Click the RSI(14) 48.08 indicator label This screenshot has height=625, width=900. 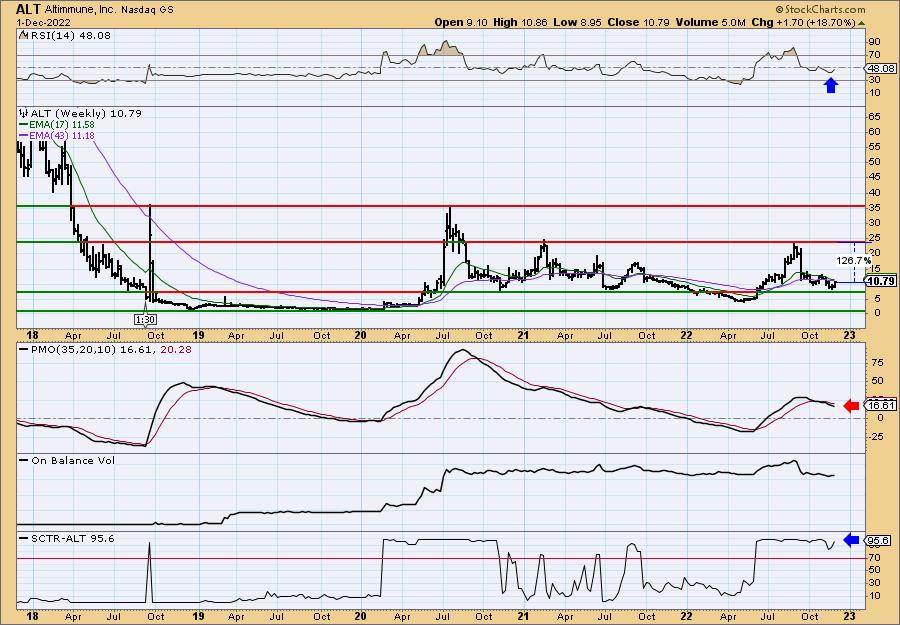(70, 35)
